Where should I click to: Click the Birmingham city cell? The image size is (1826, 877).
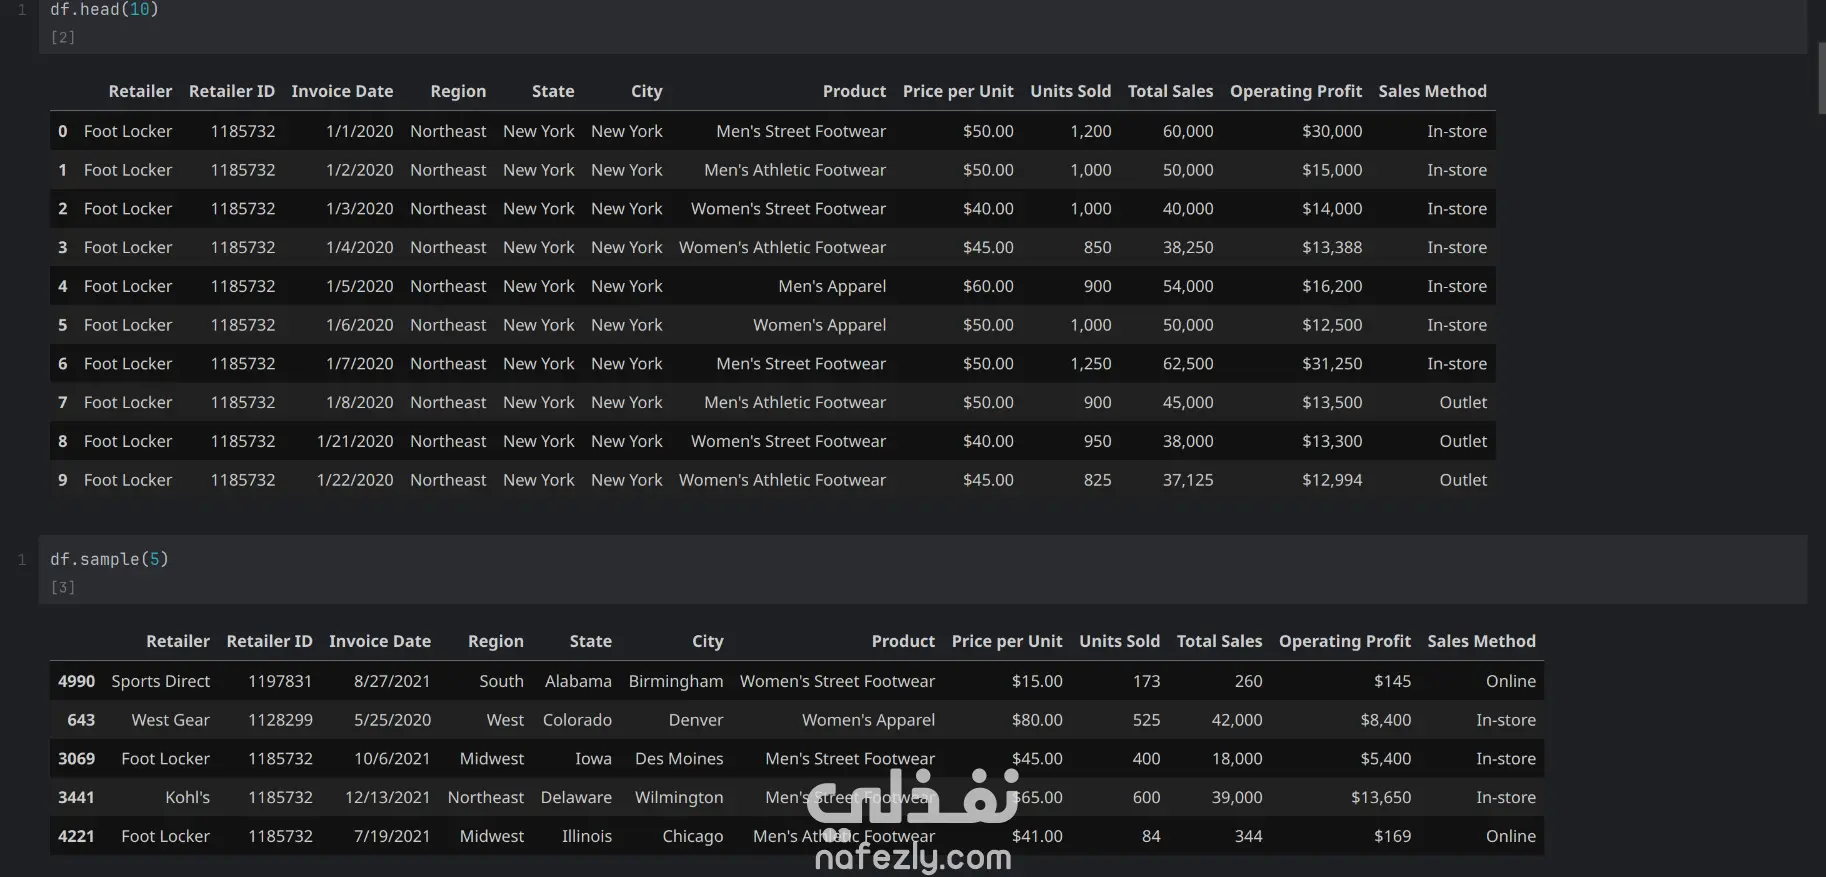(x=676, y=681)
